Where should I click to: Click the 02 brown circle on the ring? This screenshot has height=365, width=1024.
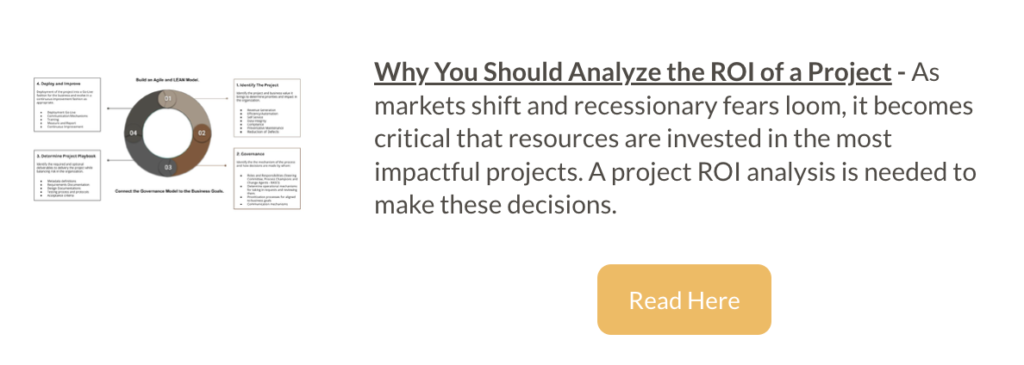pyautogui.click(x=202, y=133)
